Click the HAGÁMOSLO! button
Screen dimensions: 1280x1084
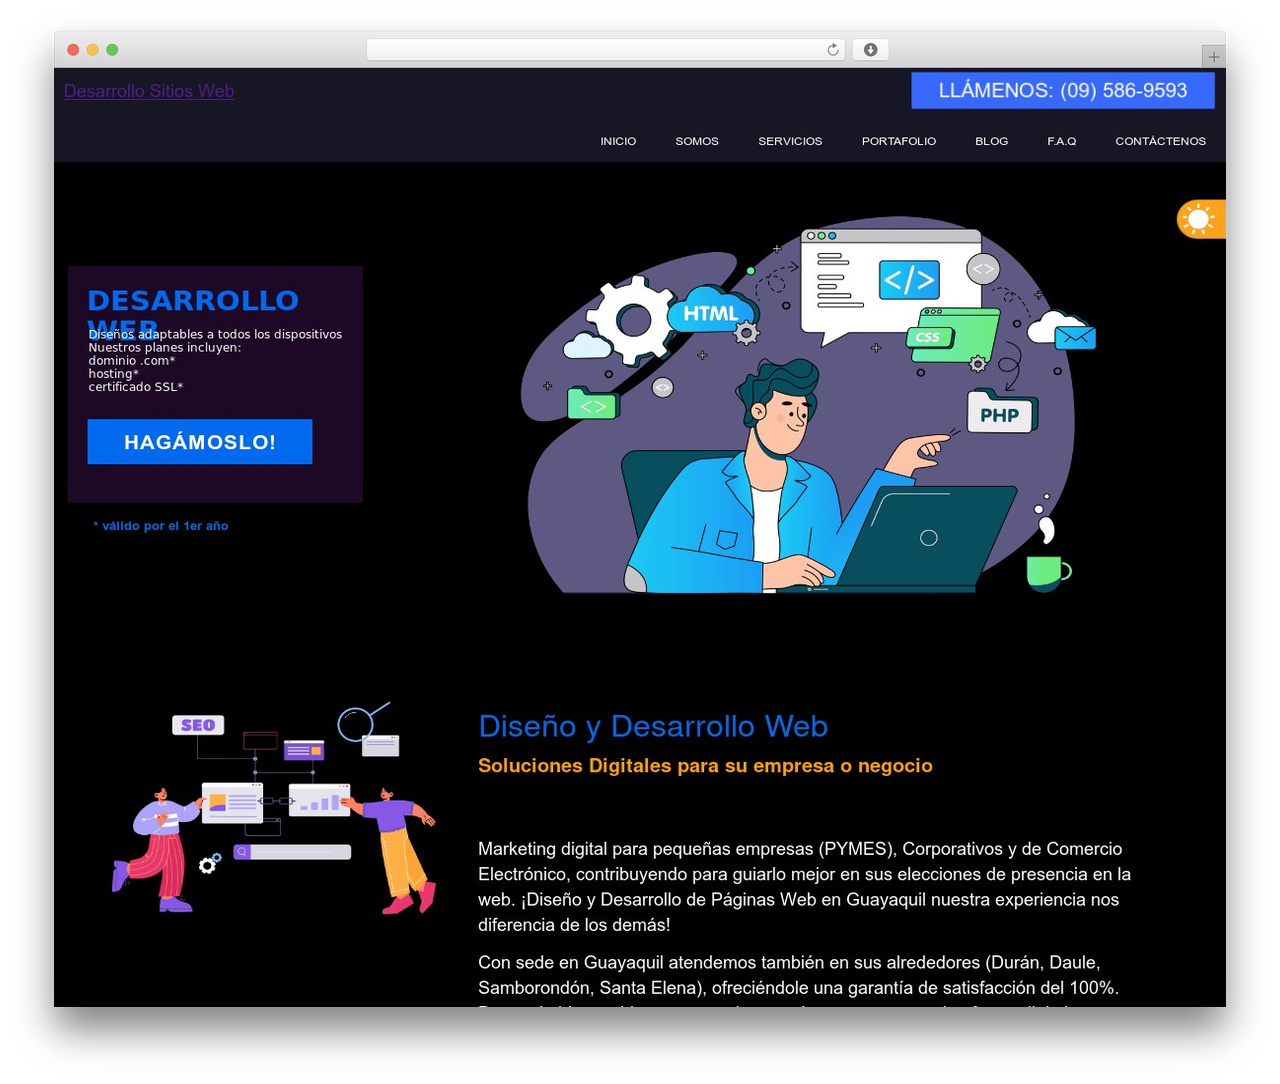[x=200, y=442]
